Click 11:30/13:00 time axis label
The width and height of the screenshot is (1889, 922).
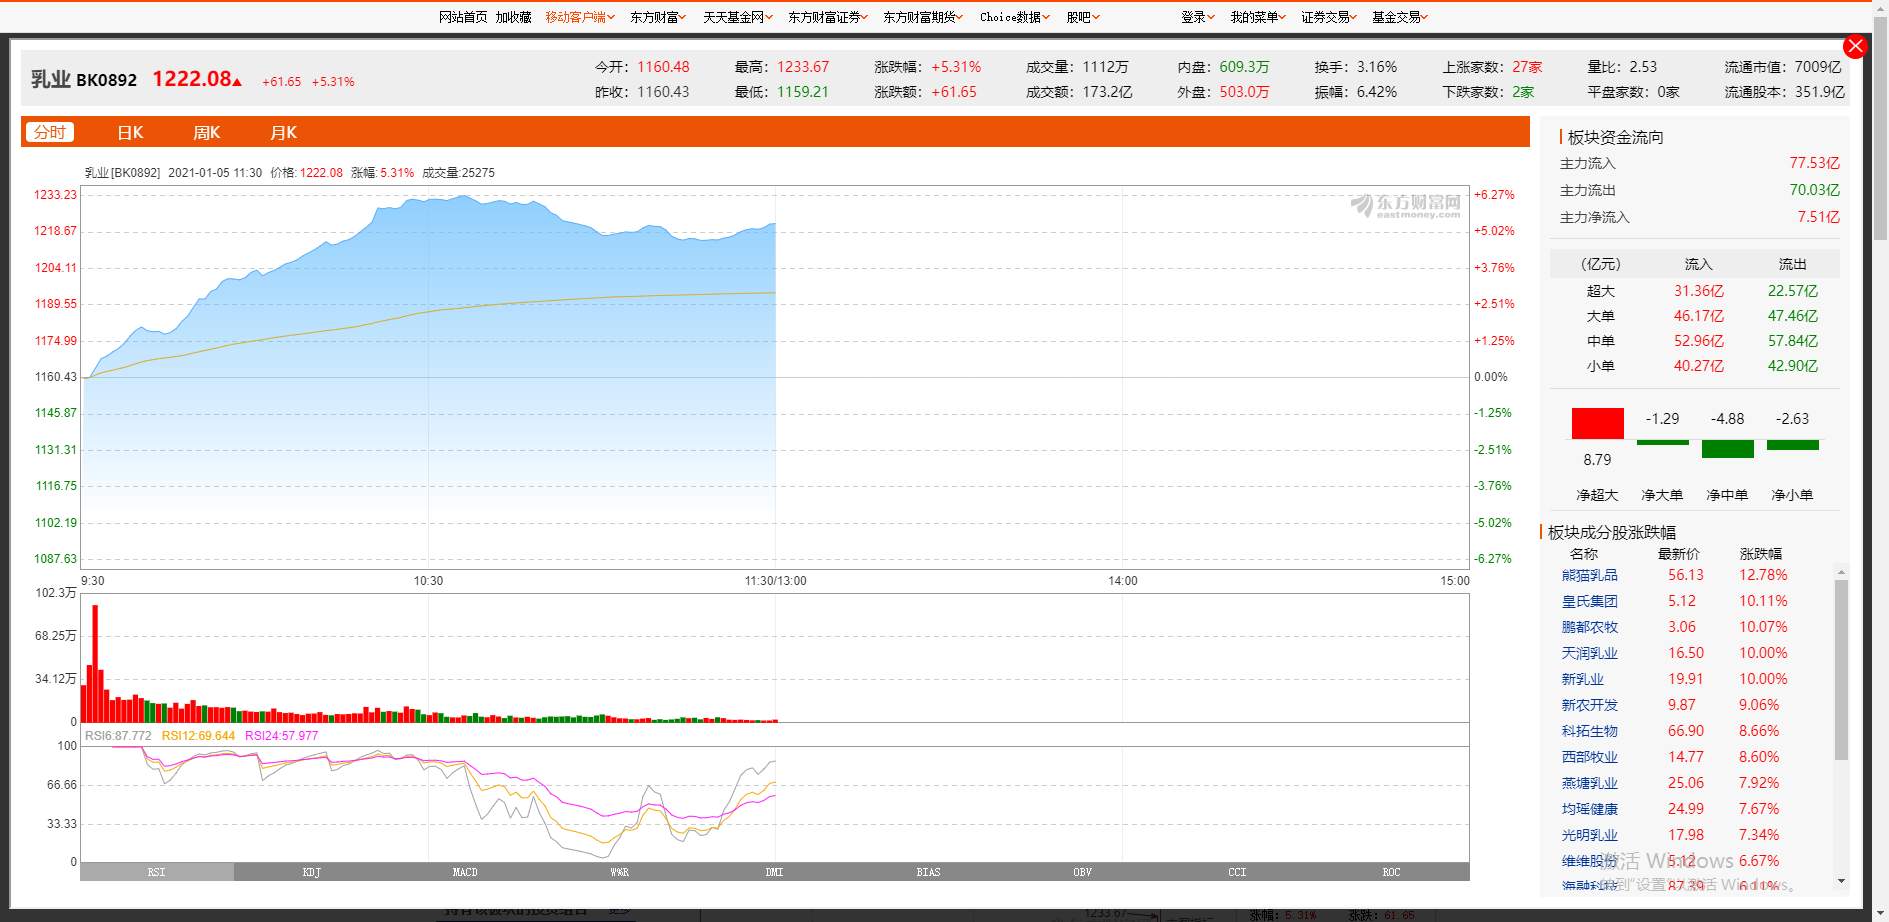pos(775,581)
